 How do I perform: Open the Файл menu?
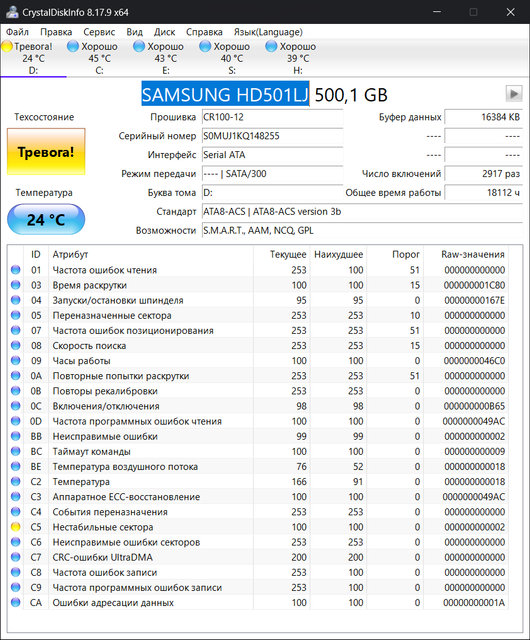[17, 32]
